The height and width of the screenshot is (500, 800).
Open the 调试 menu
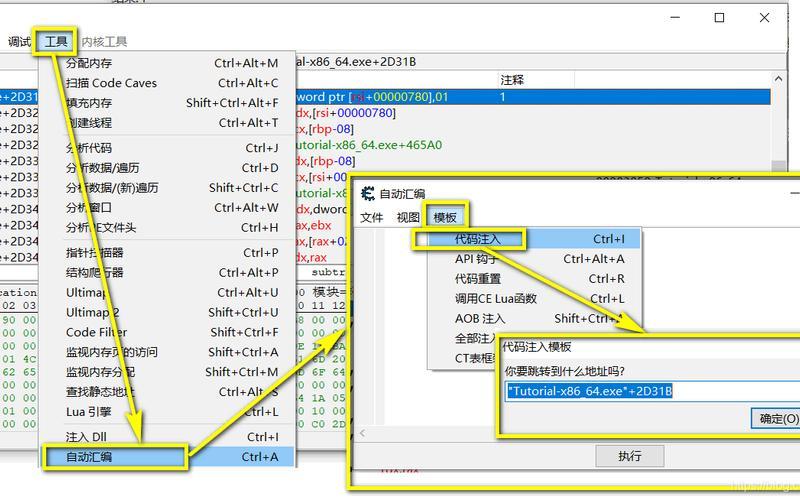pos(19,42)
